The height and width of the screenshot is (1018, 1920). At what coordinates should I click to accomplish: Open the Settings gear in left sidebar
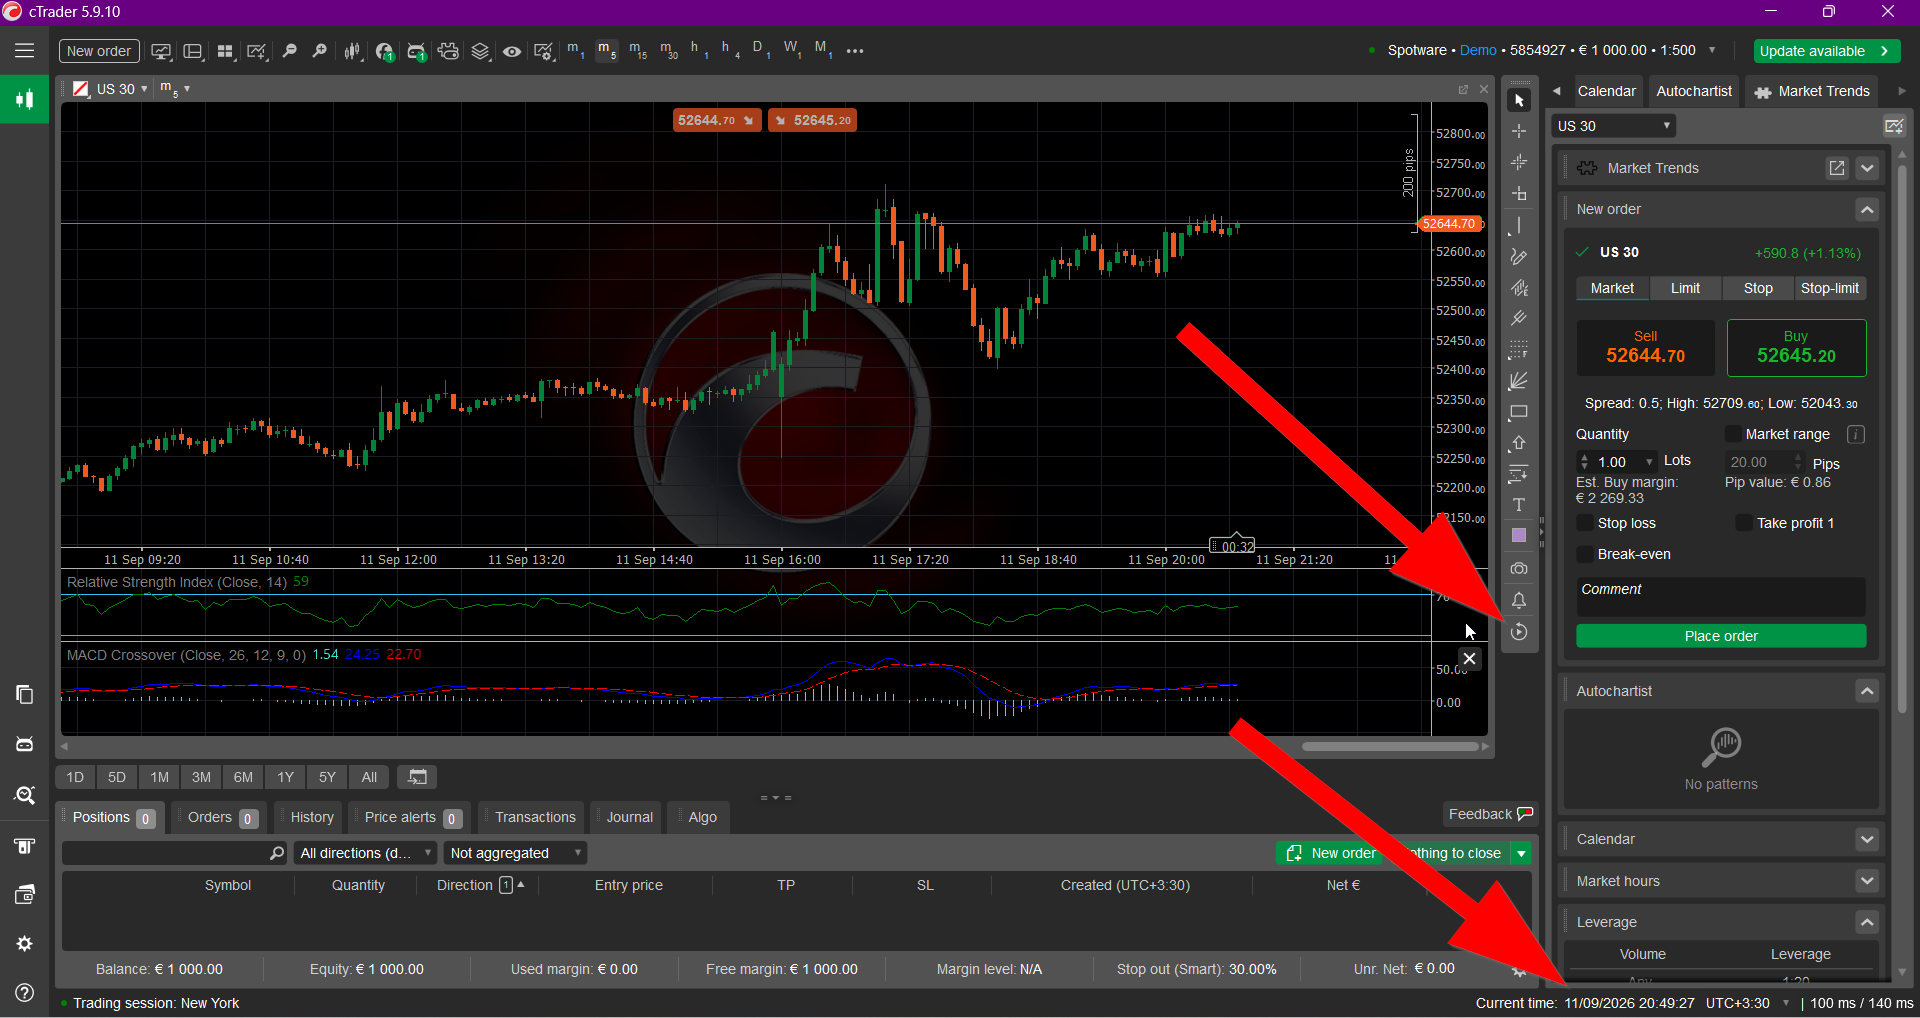coord(25,944)
